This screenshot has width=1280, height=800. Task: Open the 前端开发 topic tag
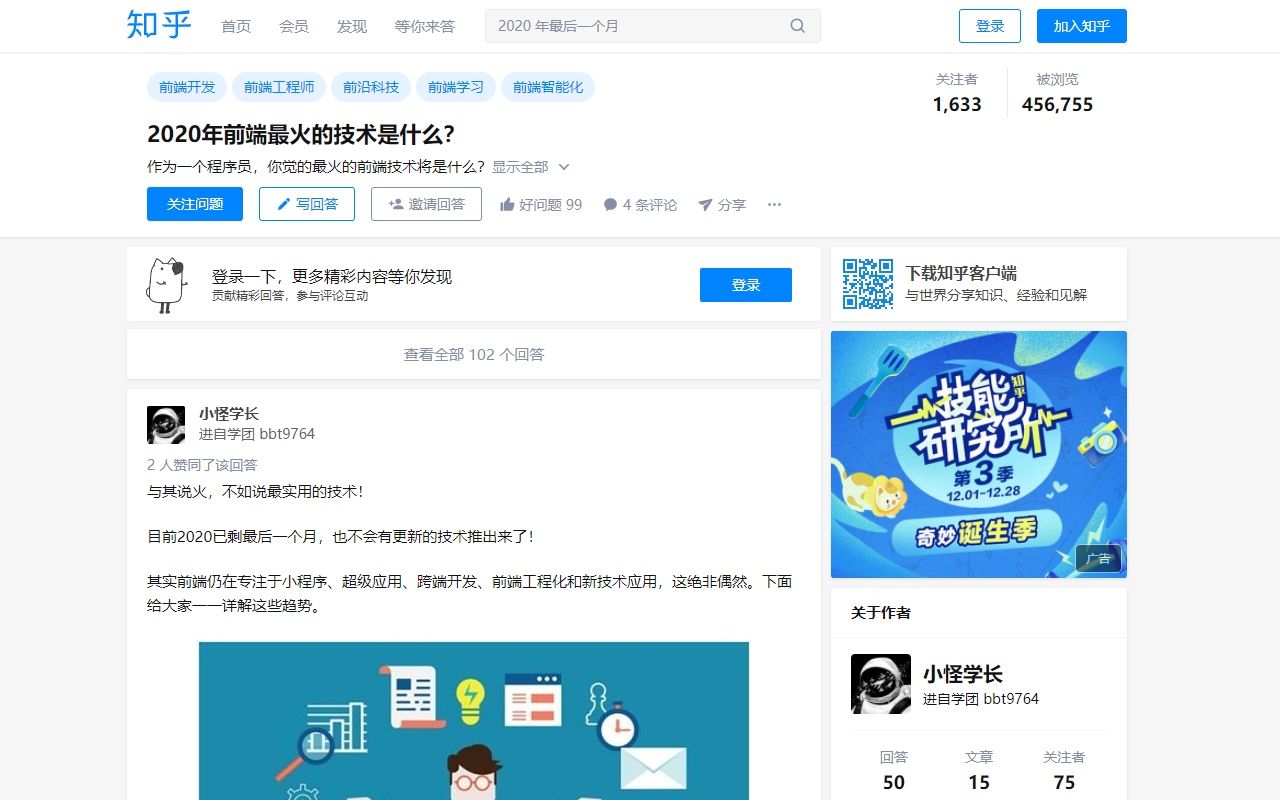click(184, 87)
